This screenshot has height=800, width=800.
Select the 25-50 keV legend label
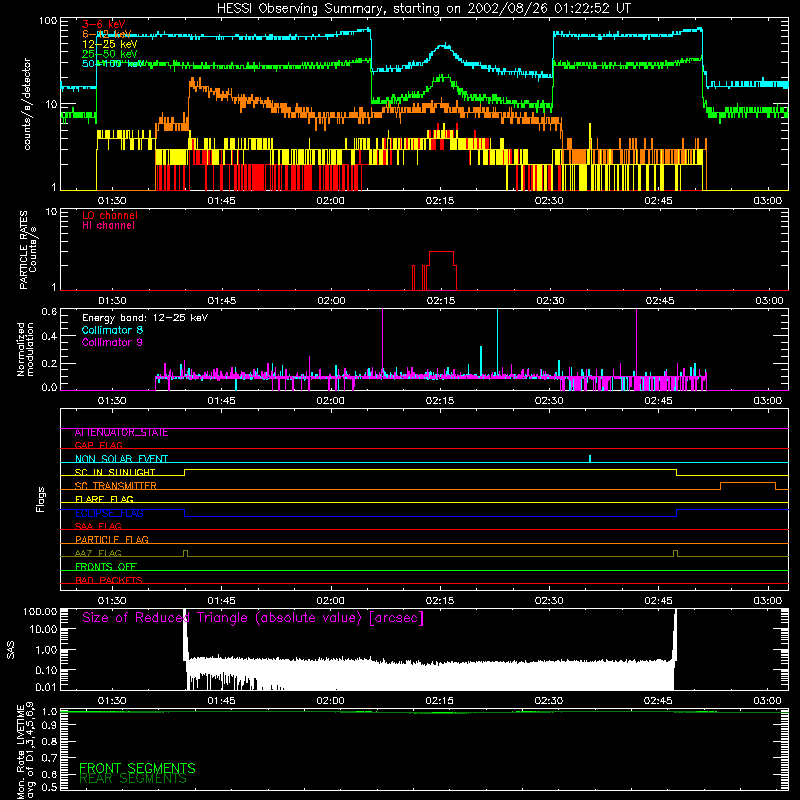point(110,54)
